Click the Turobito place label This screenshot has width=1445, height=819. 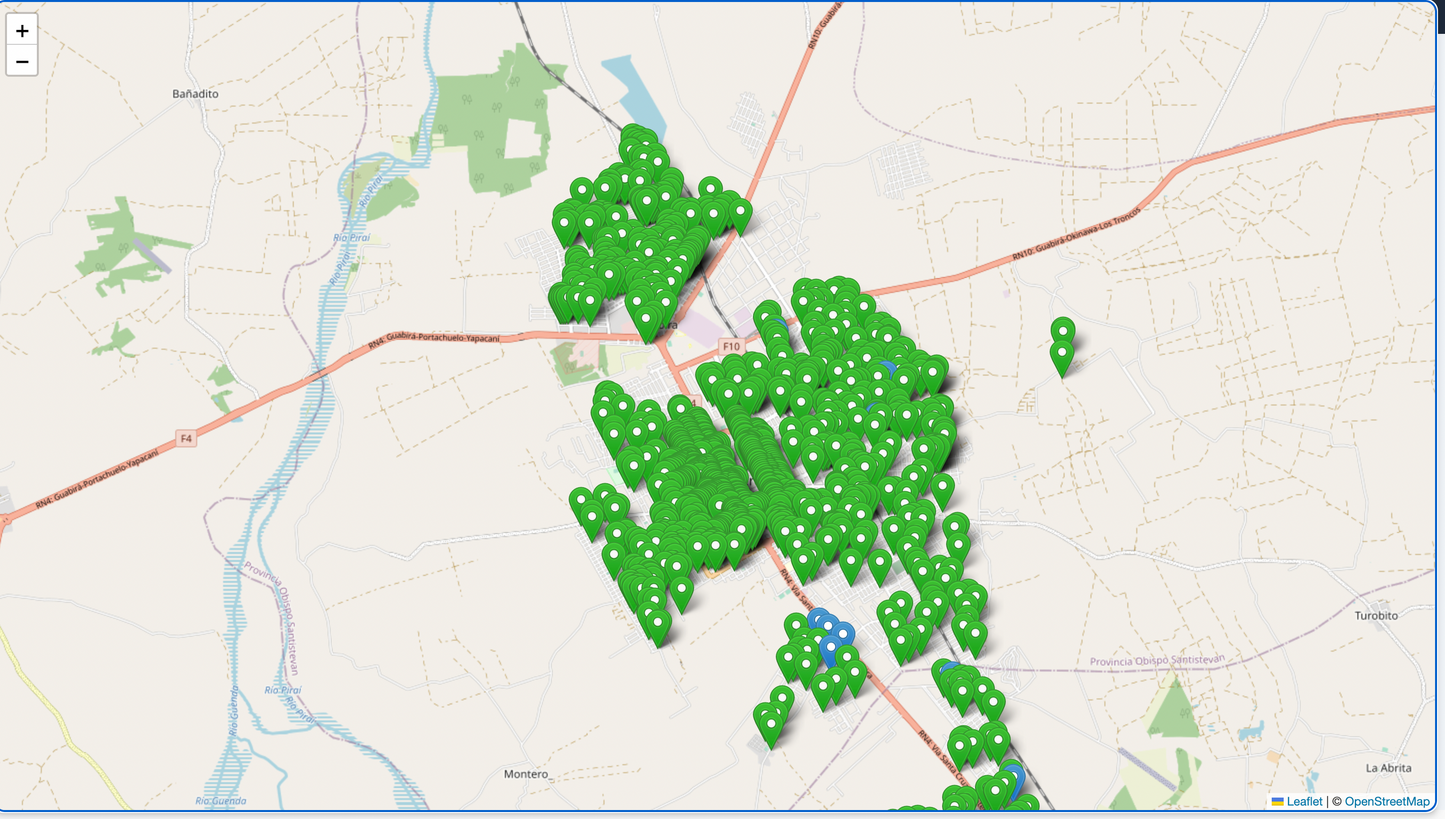click(x=1376, y=616)
